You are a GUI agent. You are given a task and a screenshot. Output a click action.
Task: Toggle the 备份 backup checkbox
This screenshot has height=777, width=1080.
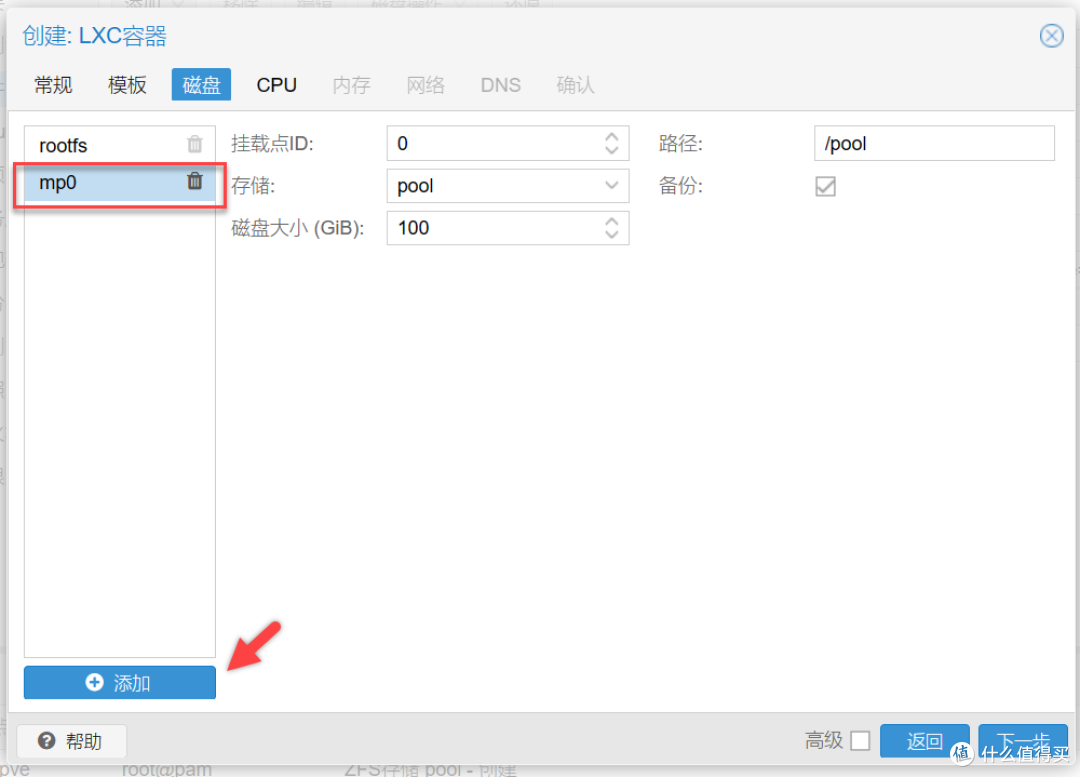(825, 186)
